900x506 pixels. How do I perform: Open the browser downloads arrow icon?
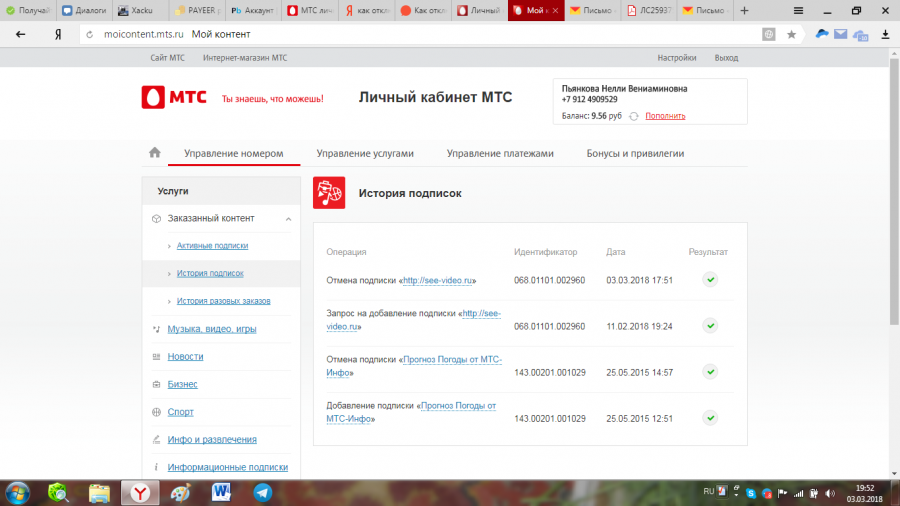point(886,34)
